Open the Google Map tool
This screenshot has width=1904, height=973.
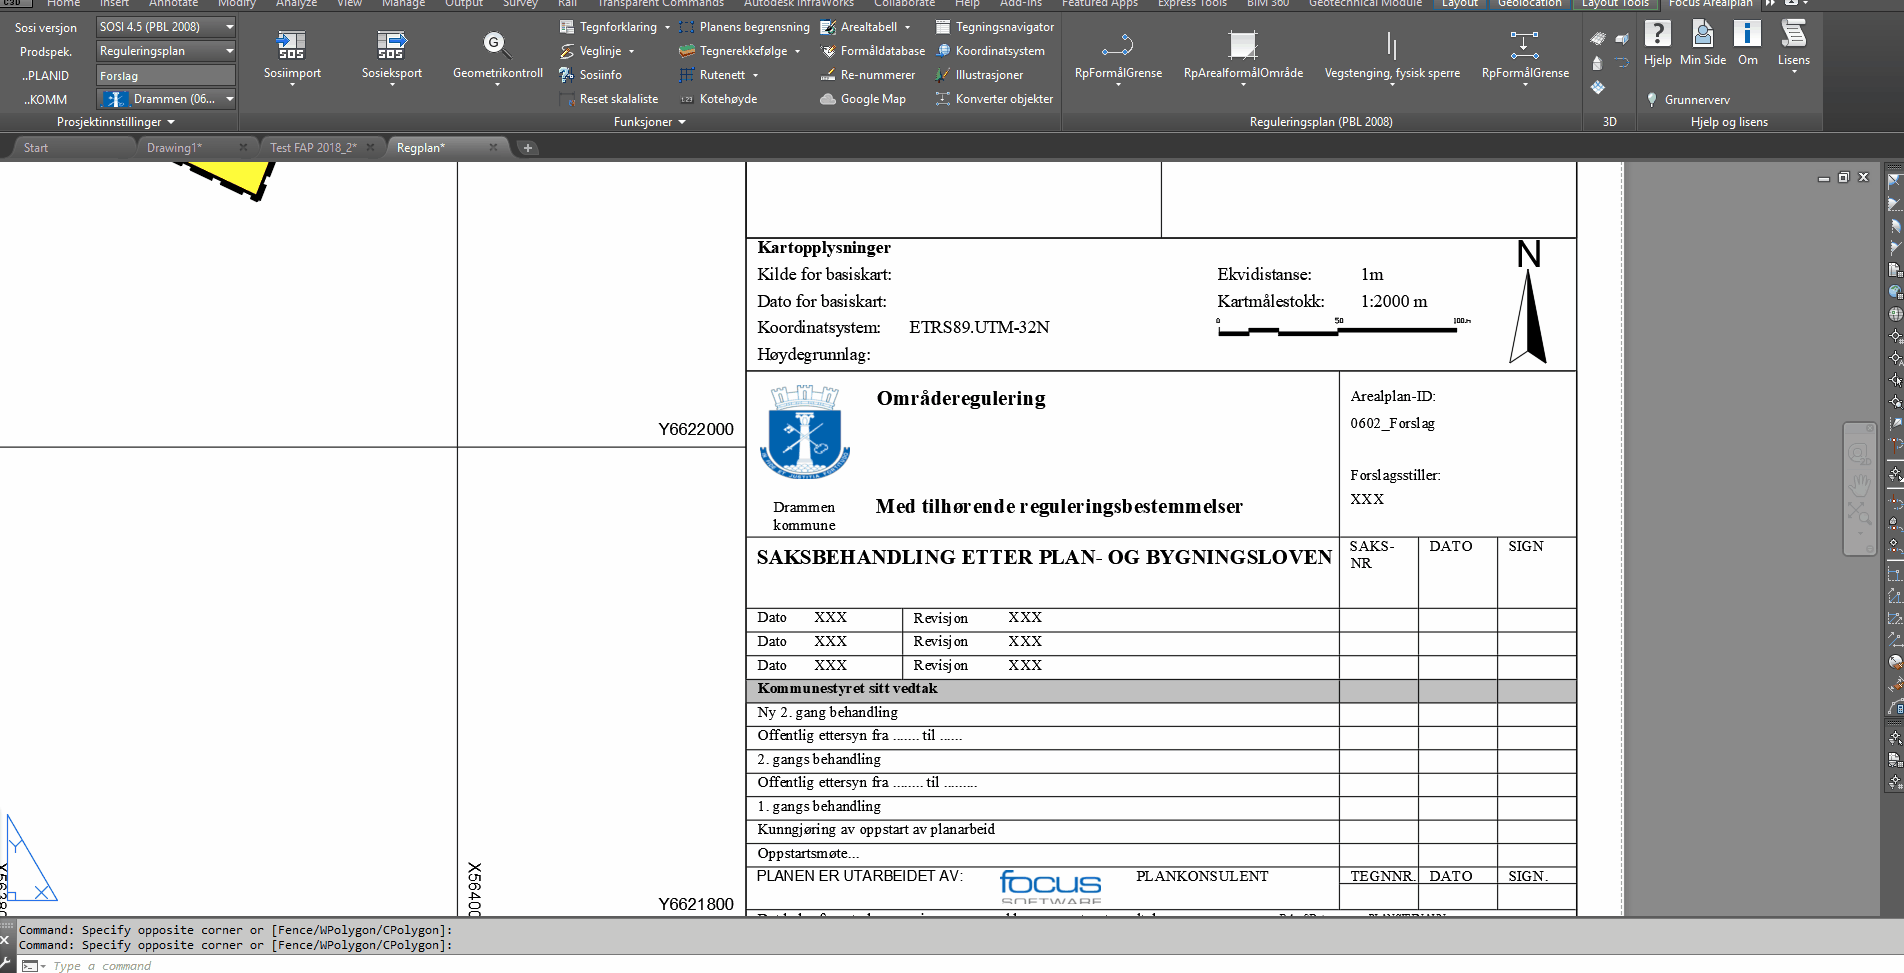click(x=863, y=99)
